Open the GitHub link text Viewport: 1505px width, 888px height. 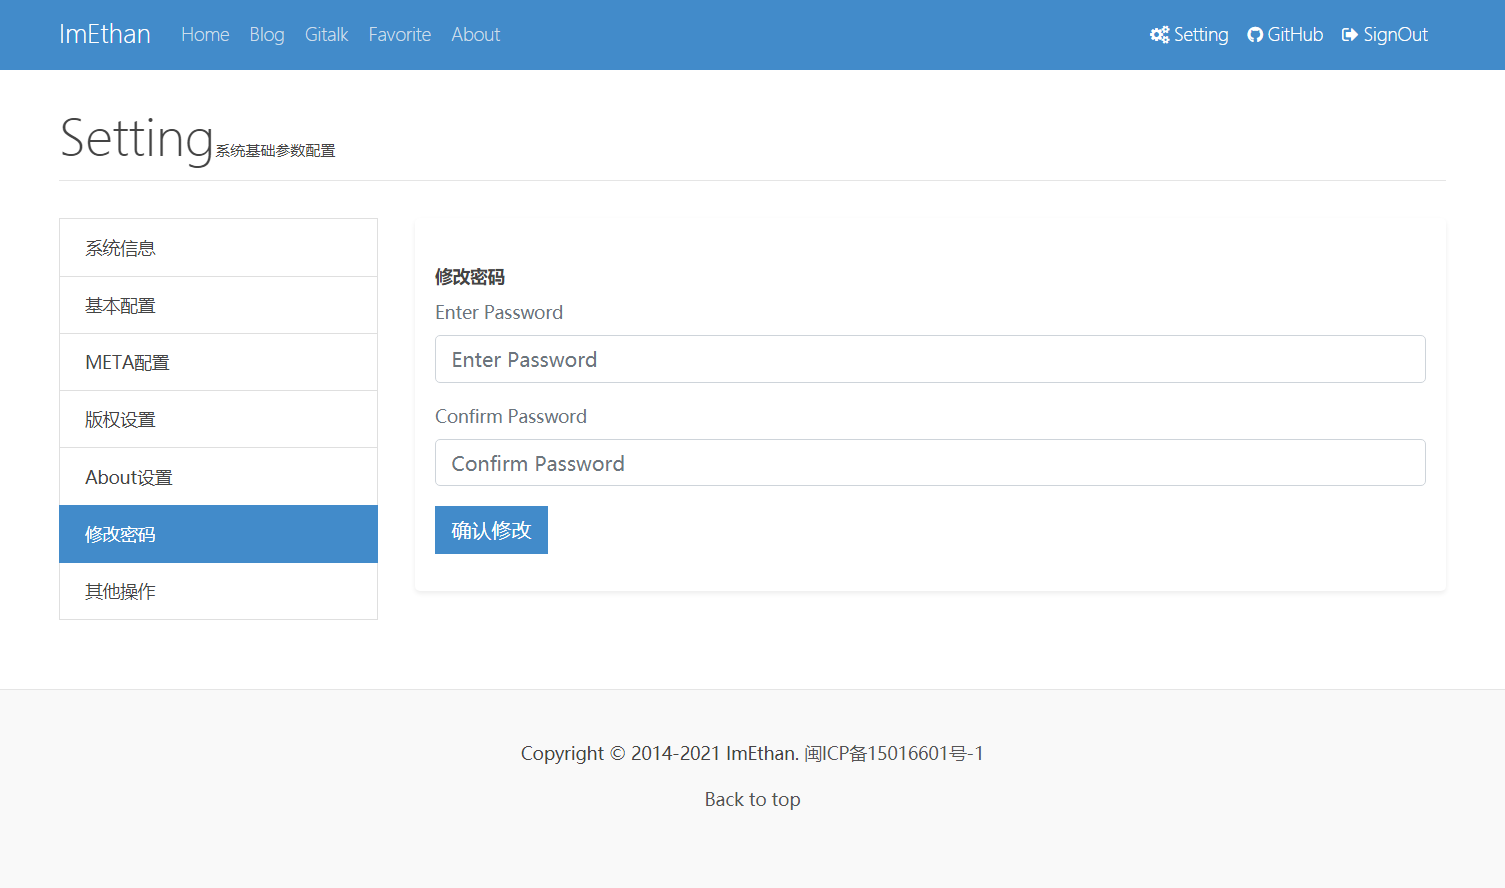(1295, 35)
